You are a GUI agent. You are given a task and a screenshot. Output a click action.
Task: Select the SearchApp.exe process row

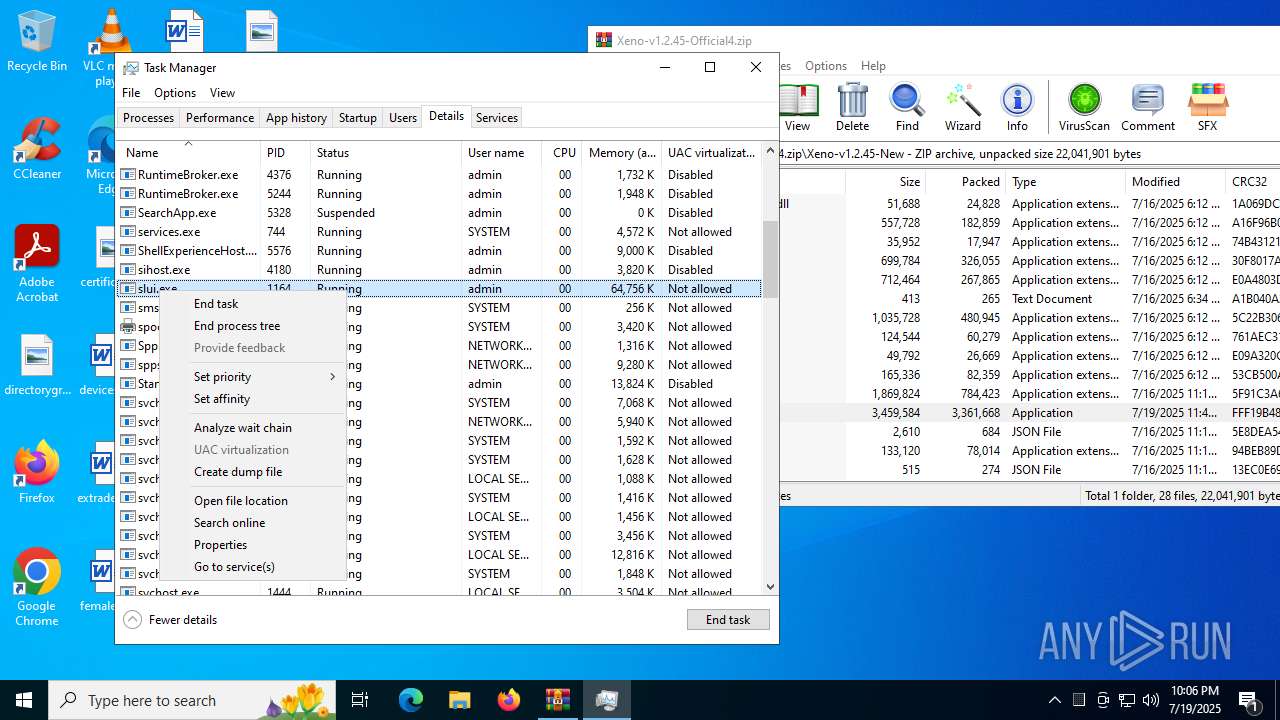[x=440, y=213]
